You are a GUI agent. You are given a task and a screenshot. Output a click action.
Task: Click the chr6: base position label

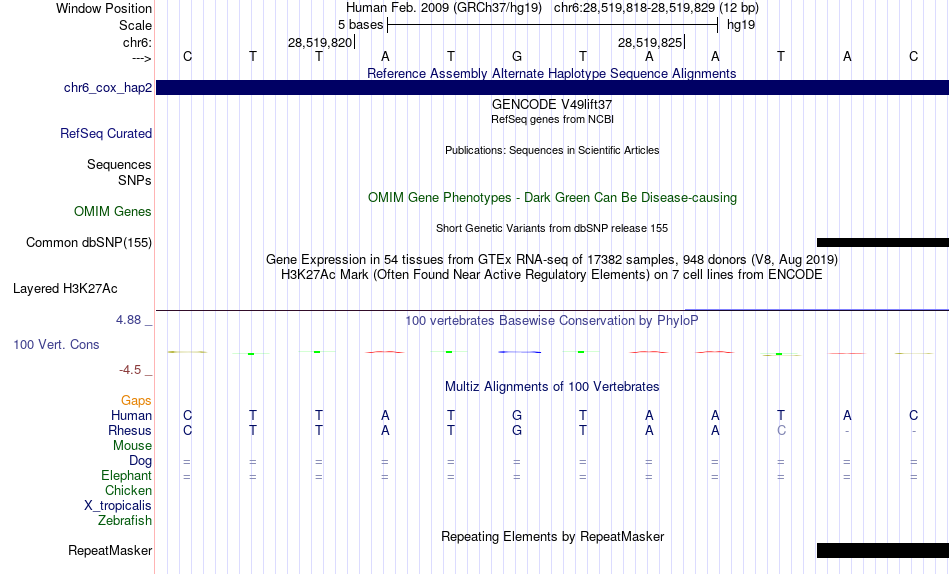(138, 42)
